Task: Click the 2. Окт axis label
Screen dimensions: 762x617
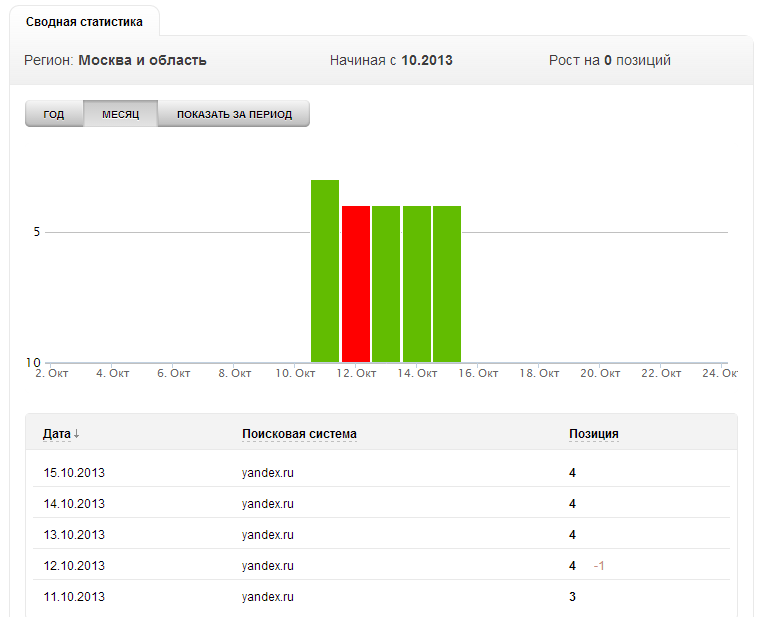Action: tap(52, 373)
